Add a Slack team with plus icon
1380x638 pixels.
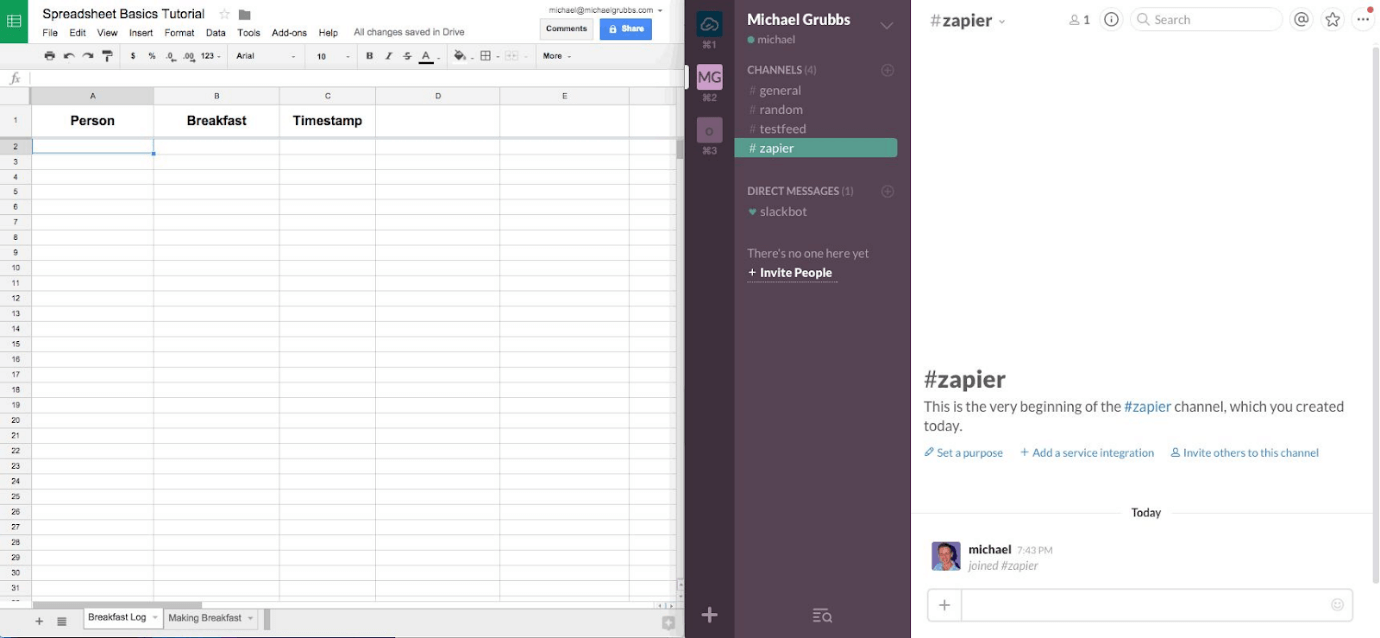click(709, 615)
